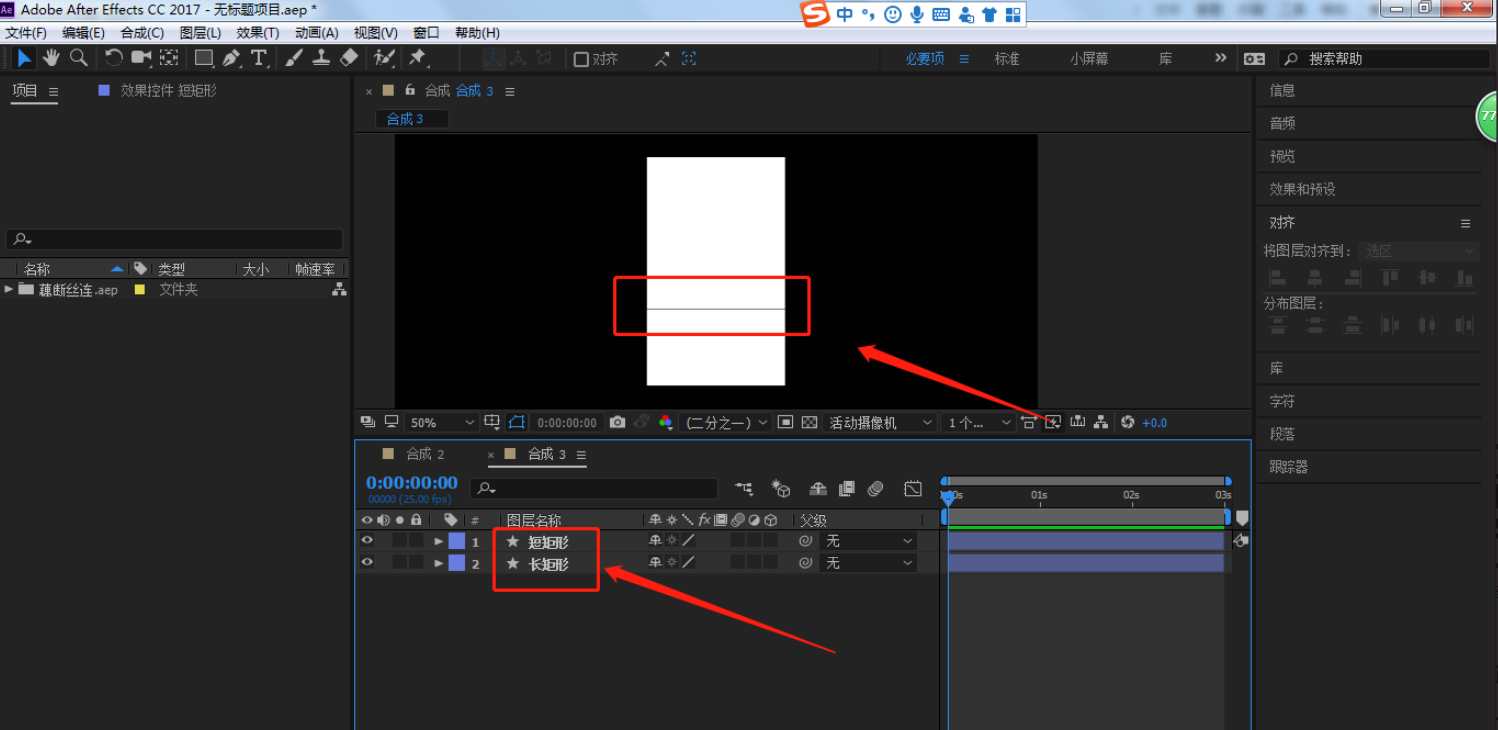Toggle always preview this view
The width and height of the screenshot is (1498, 730).
367,422
